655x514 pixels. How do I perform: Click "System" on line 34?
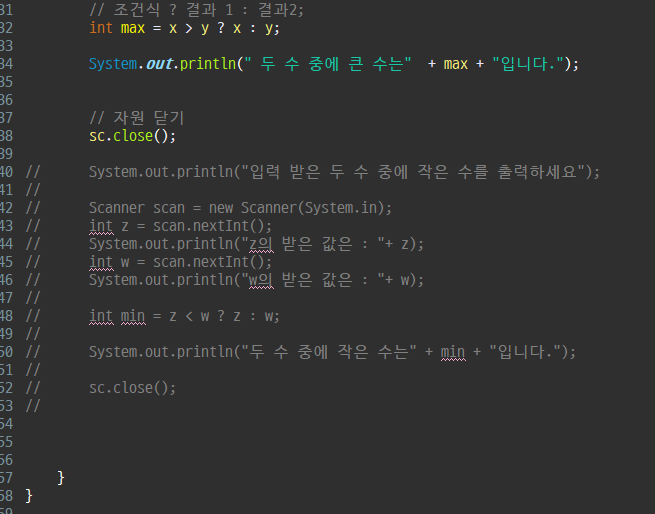click(x=113, y=64)
